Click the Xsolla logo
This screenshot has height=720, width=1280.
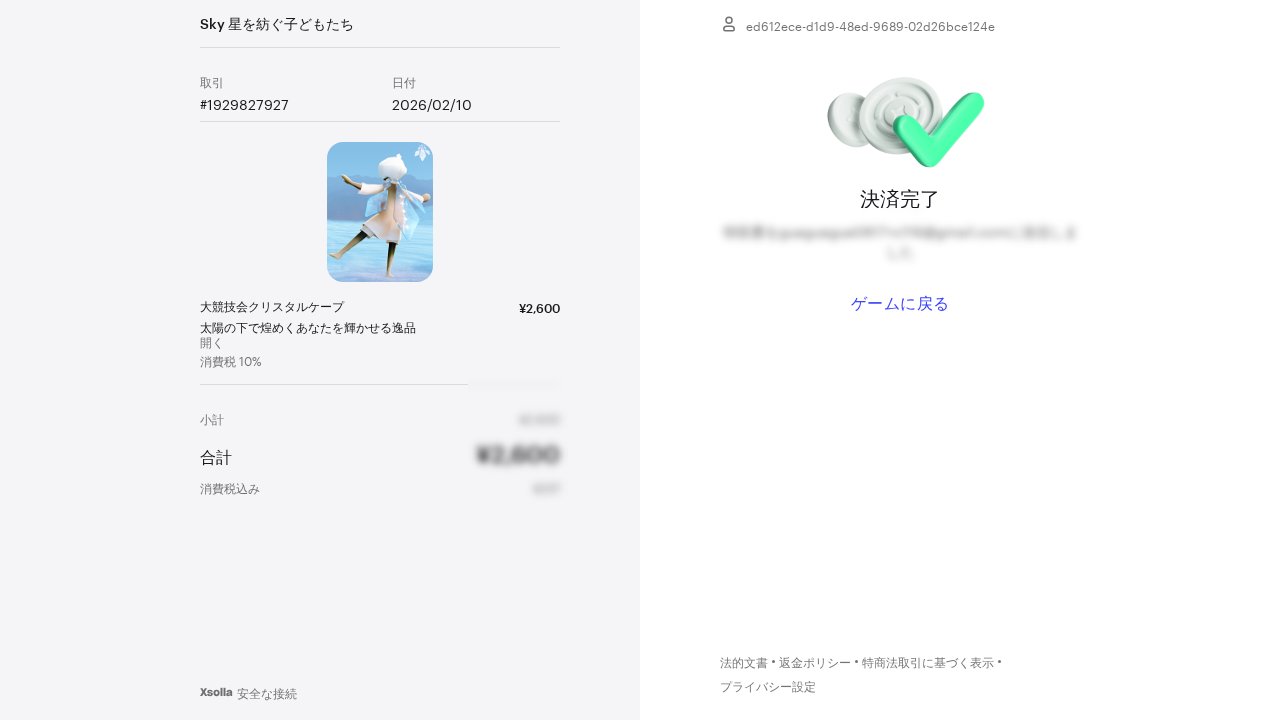[216, 692]
